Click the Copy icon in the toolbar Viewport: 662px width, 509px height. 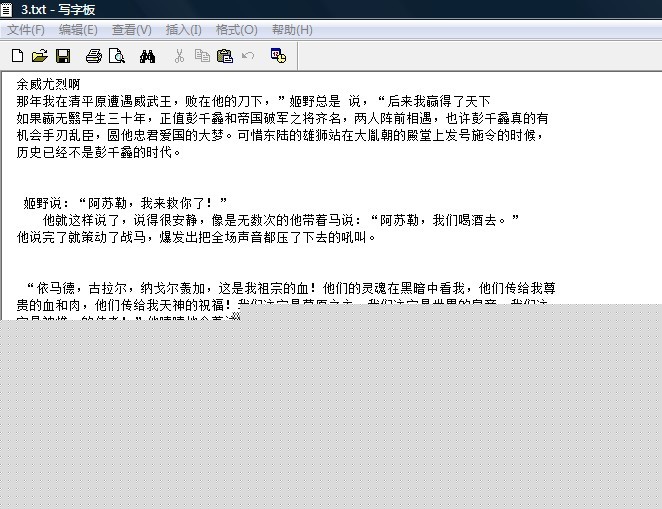tap(202, 56)
